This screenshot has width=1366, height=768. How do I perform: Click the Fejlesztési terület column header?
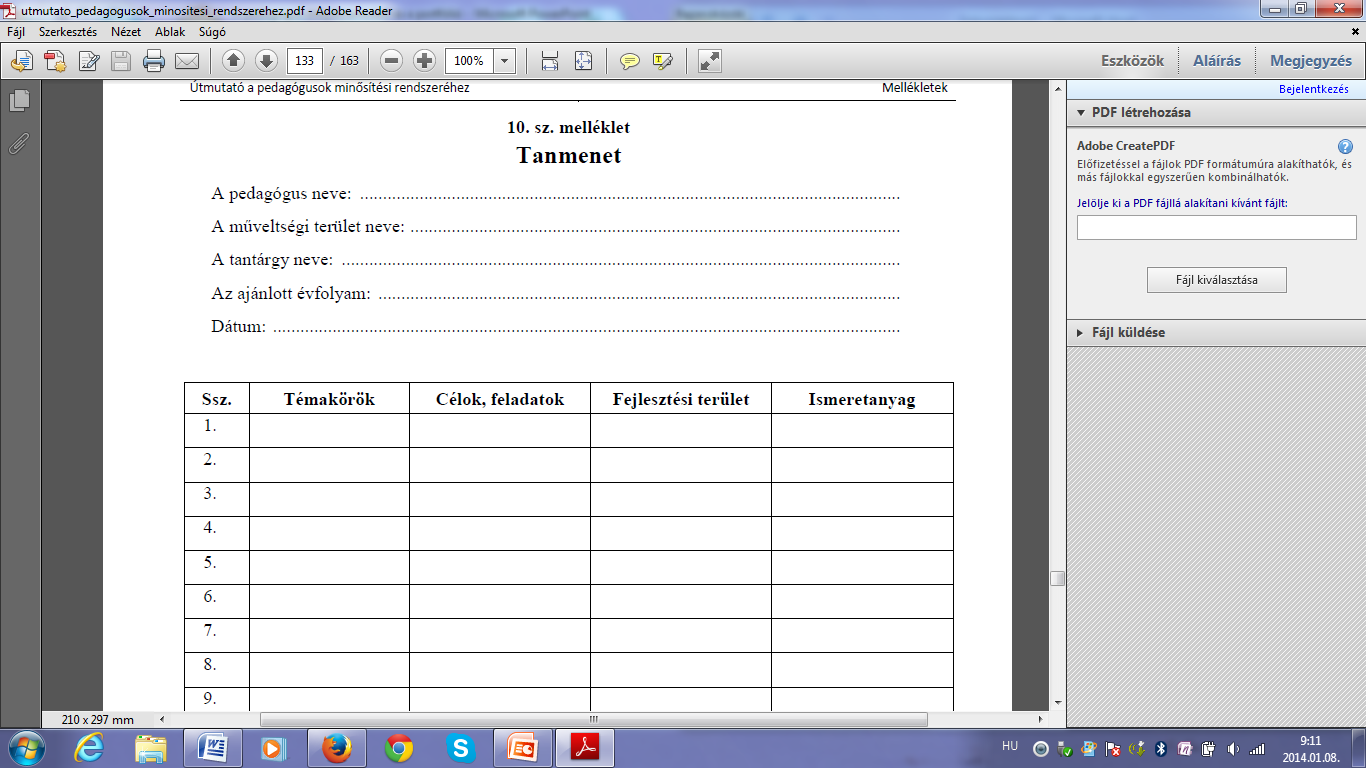pyautogui.click(x=681, y=399)
